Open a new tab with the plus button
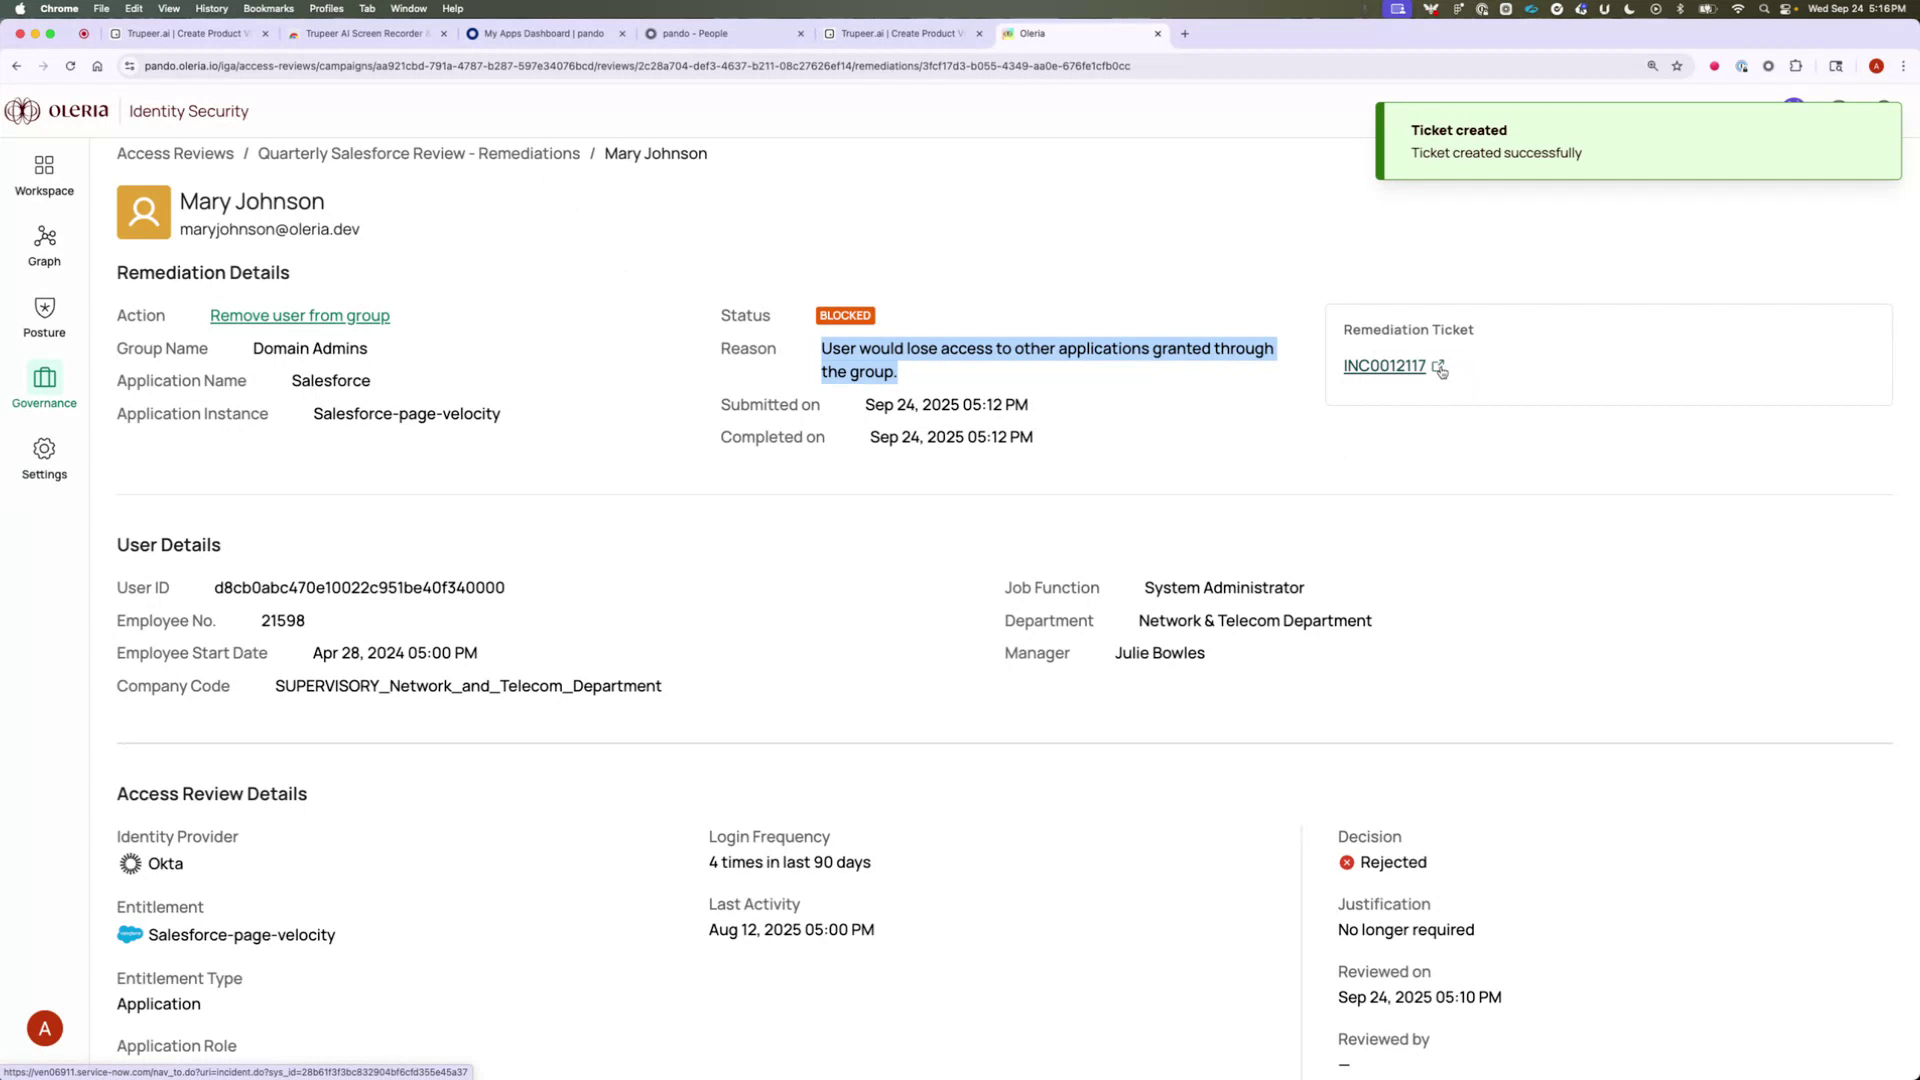Screen dimensions: 1920x1080 (x=1184, y=33)
